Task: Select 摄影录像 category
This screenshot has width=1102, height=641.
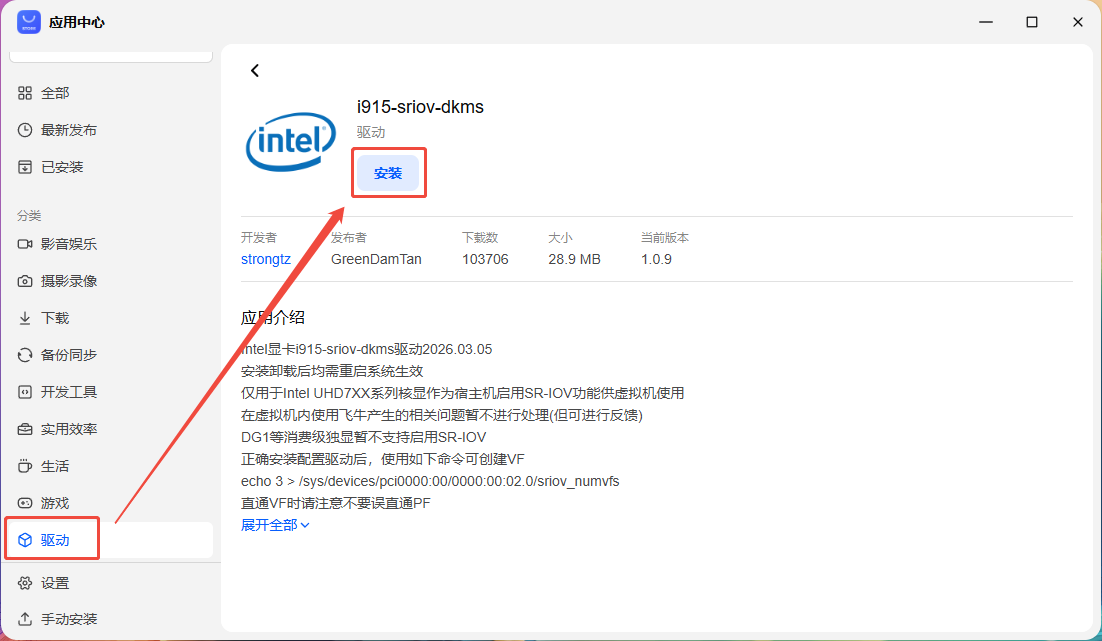Action: [111, 281]
